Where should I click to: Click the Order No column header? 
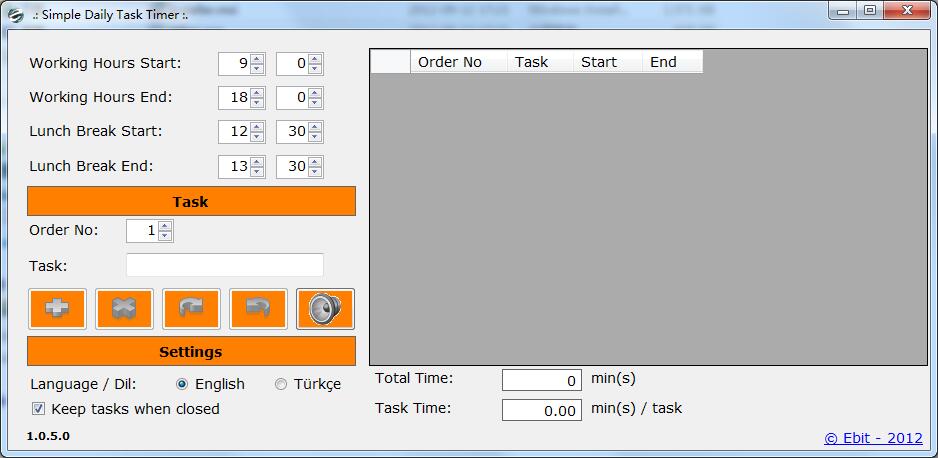[450, 62]
